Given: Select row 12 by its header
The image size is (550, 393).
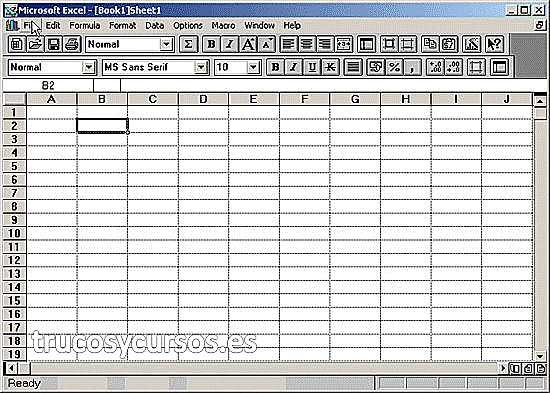Looking at the screenshot, I should (x=14, y=260).
